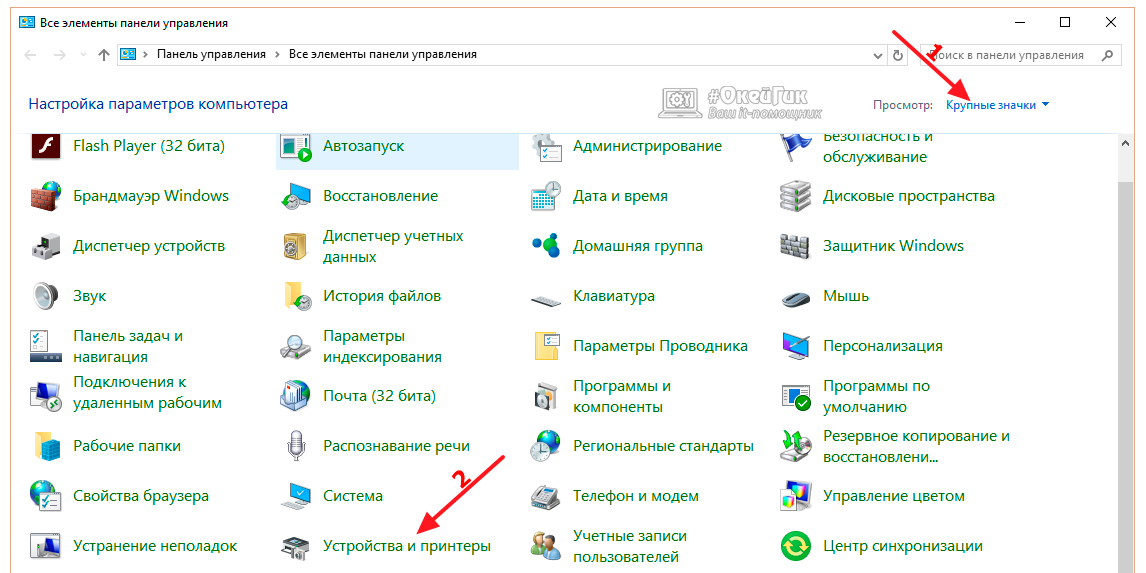Click the Восстановление icon
The image size is (1146, 573).
point(296,197)
